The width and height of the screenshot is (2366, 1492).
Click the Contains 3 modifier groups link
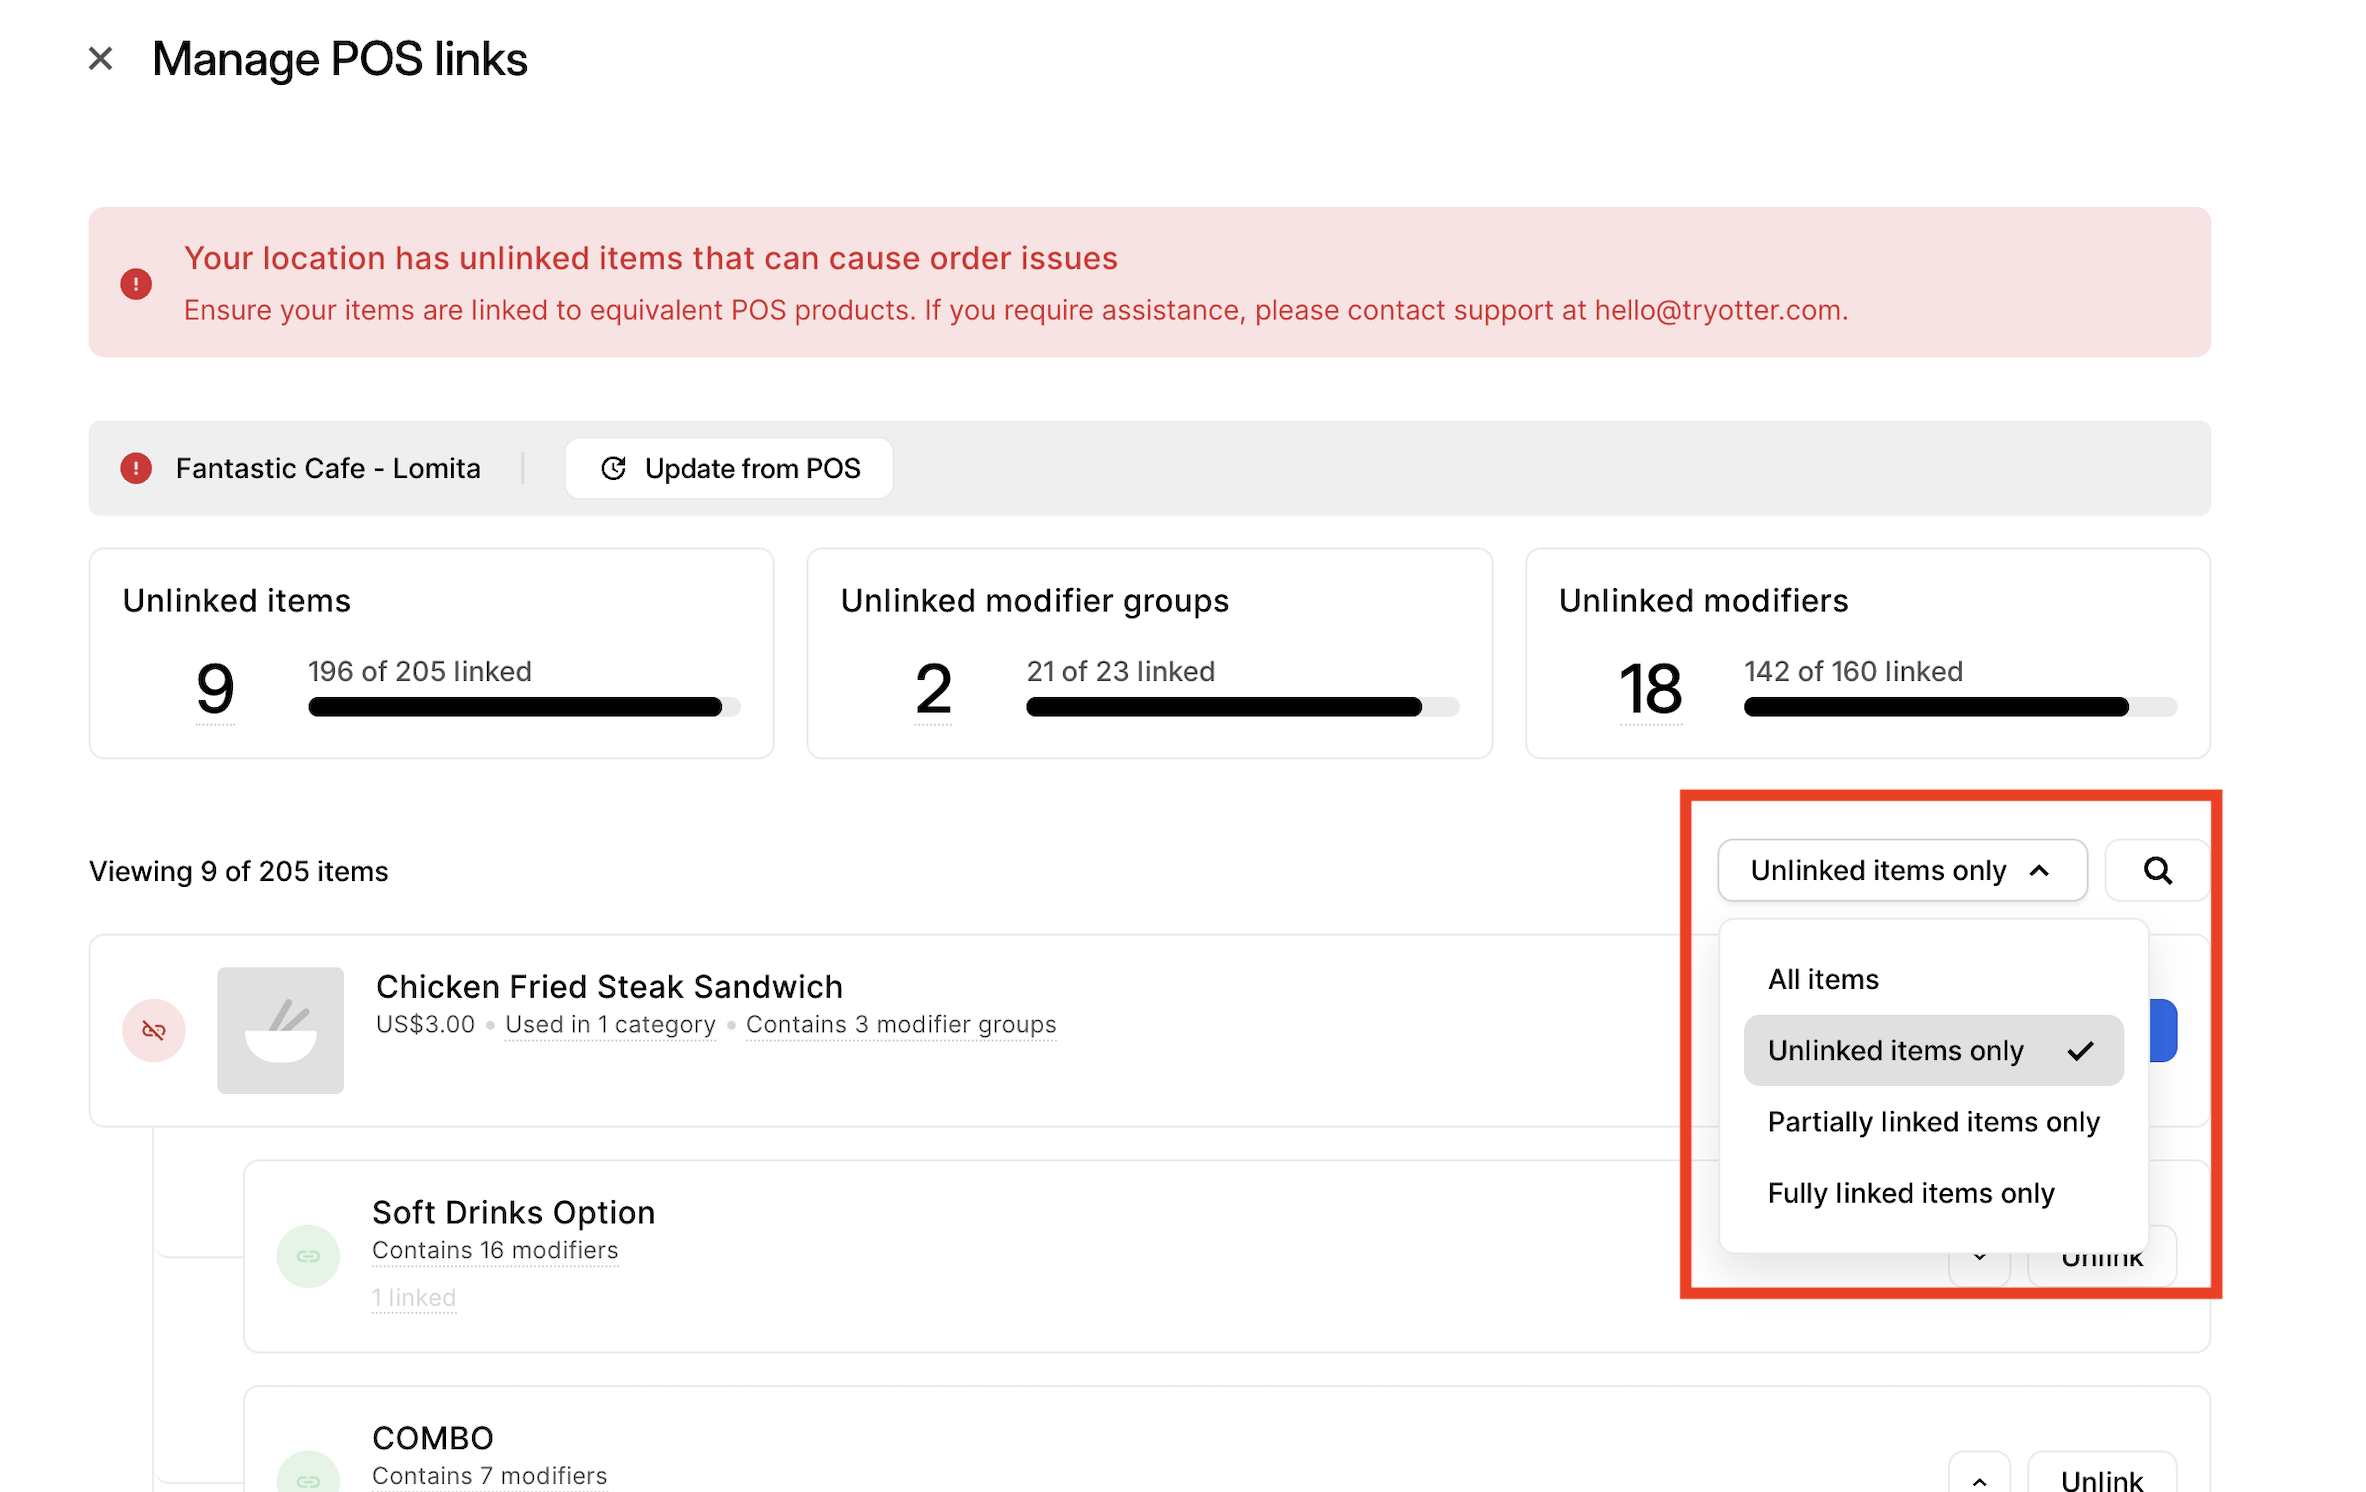pos(900,1025)
